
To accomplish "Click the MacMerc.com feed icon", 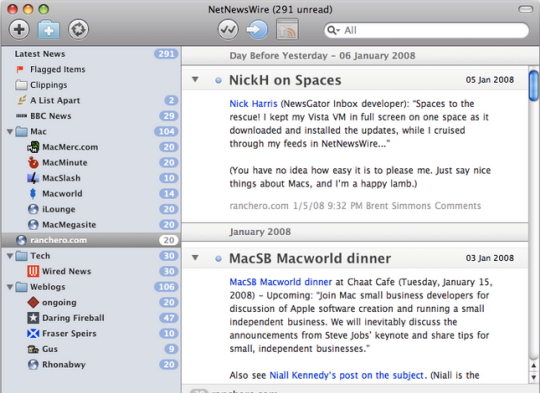I will click(33, 147).
